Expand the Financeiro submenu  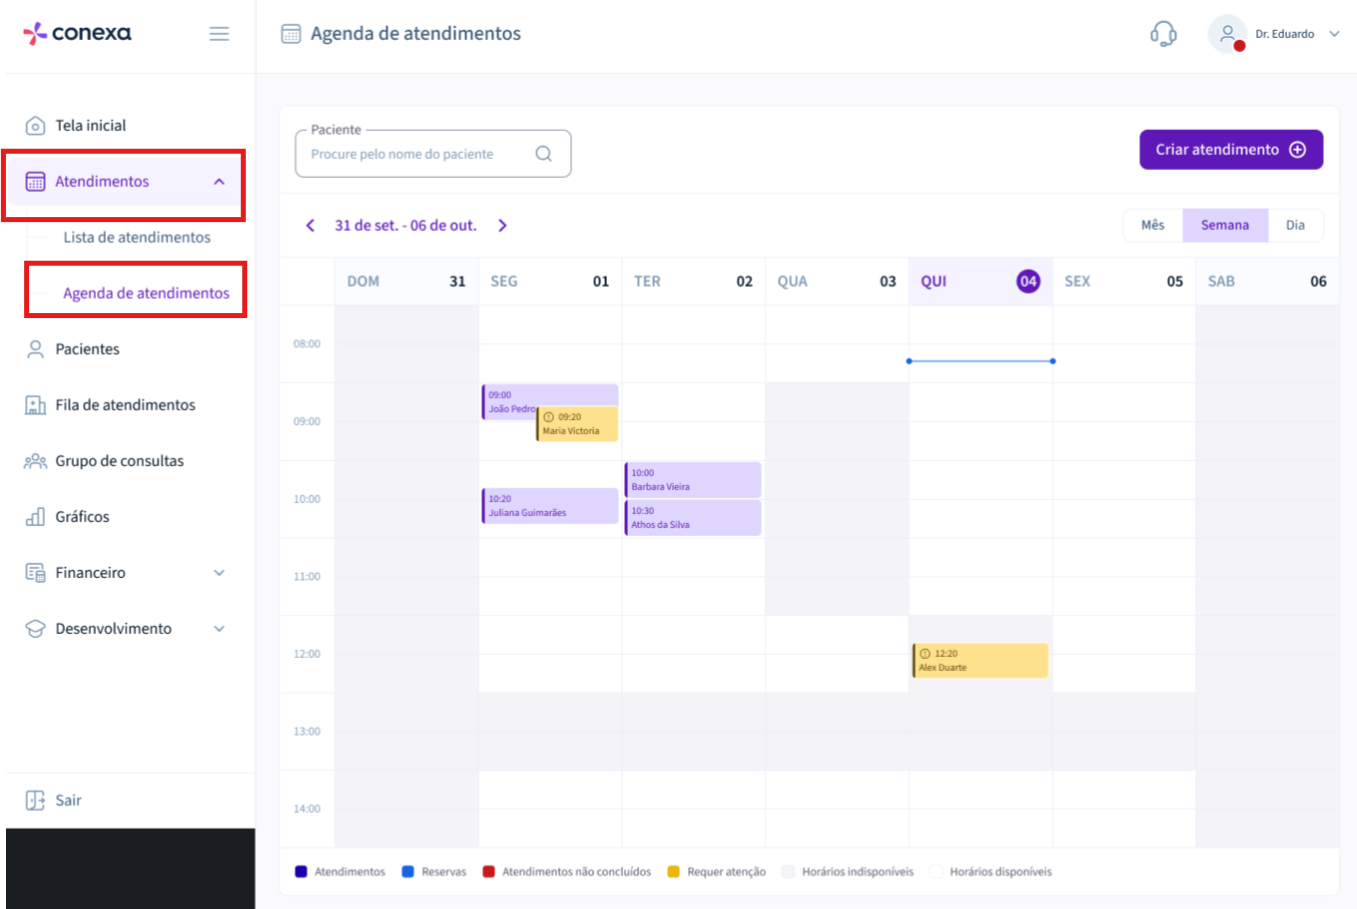tap(219, 573)
